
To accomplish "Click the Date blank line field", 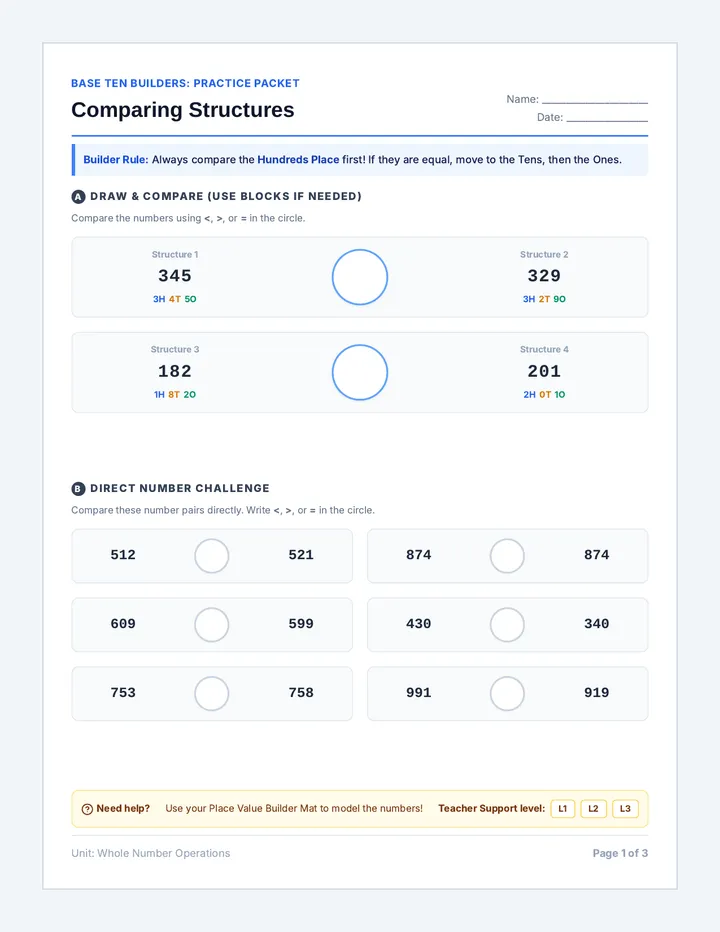I will 607,117.
